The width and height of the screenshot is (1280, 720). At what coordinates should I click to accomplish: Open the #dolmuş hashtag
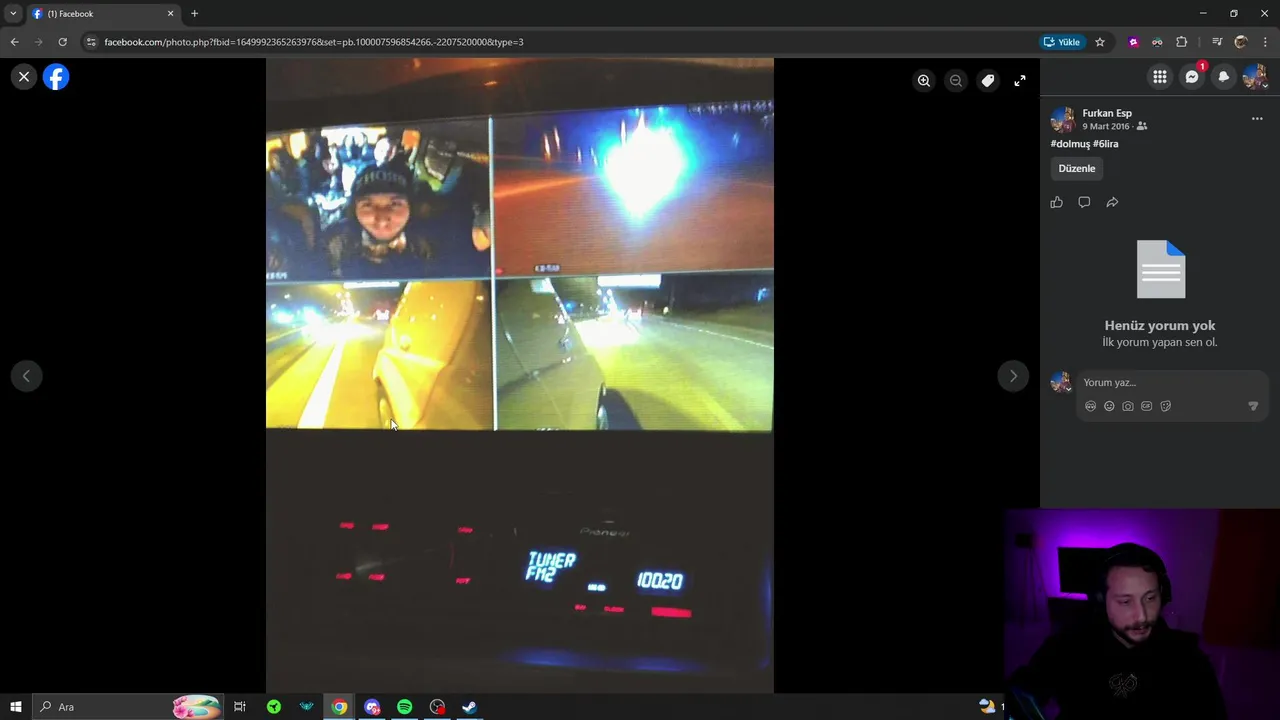tap(1070, 144)
